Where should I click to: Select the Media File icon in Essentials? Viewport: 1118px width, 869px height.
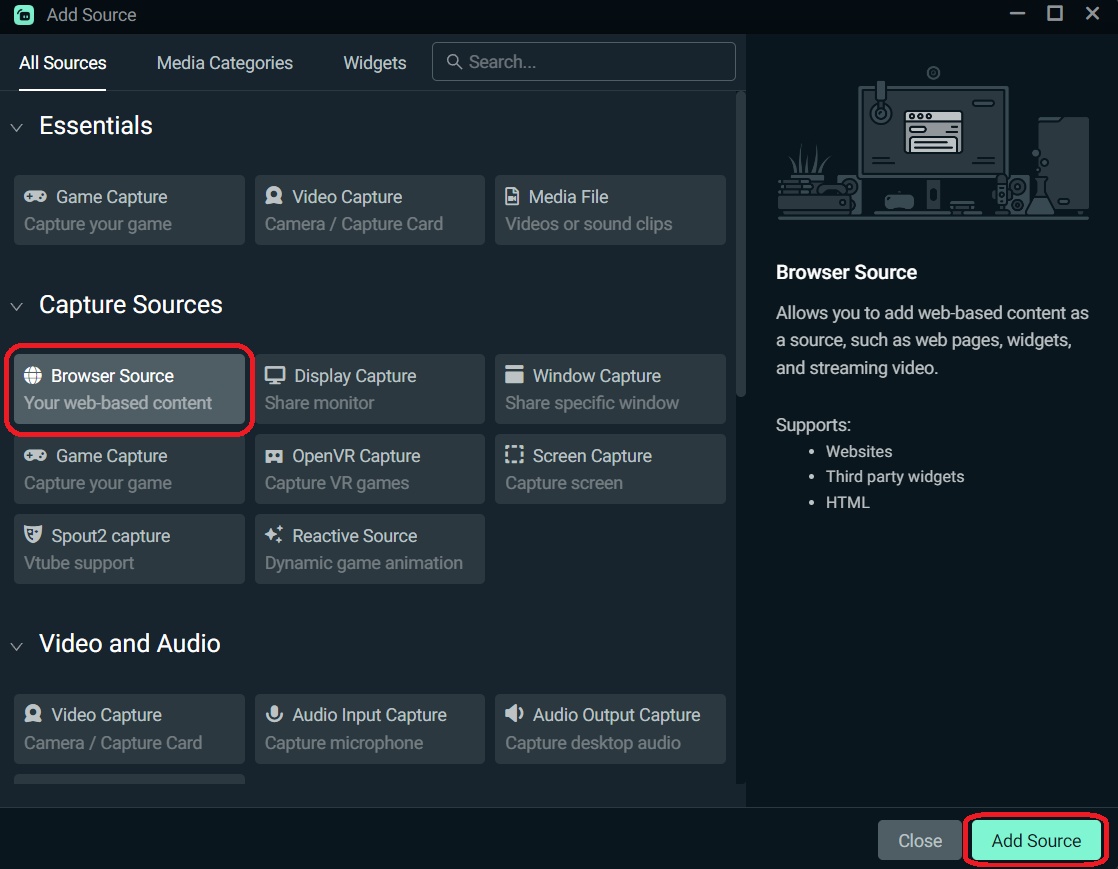point(513,197)
